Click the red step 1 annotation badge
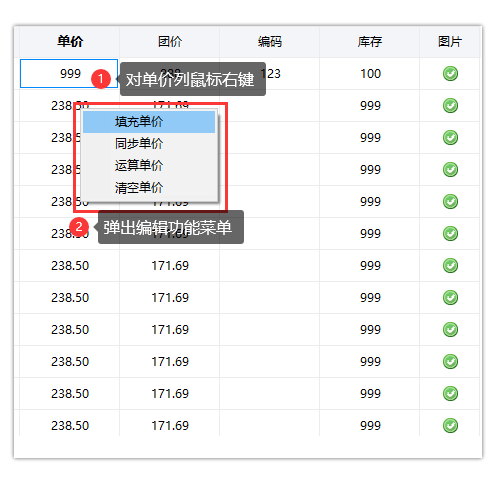Screen dimensions: 495x483 click(101, 79)
